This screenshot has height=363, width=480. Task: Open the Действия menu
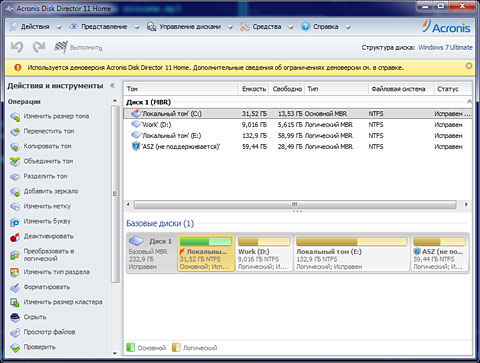[x=35, y=27]
